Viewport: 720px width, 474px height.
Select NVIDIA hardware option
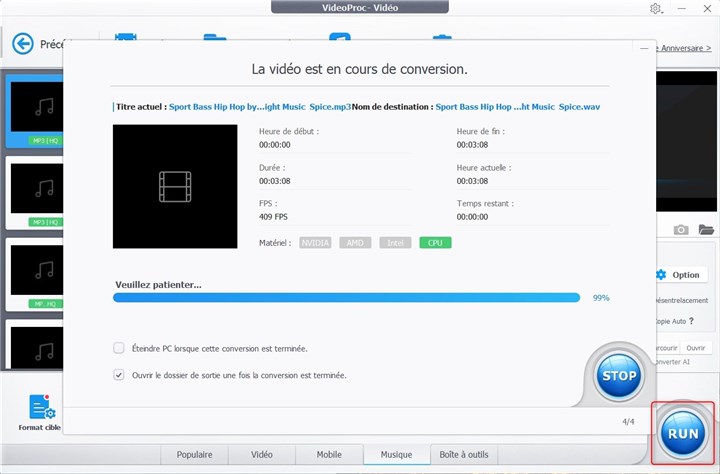point(315,243)
